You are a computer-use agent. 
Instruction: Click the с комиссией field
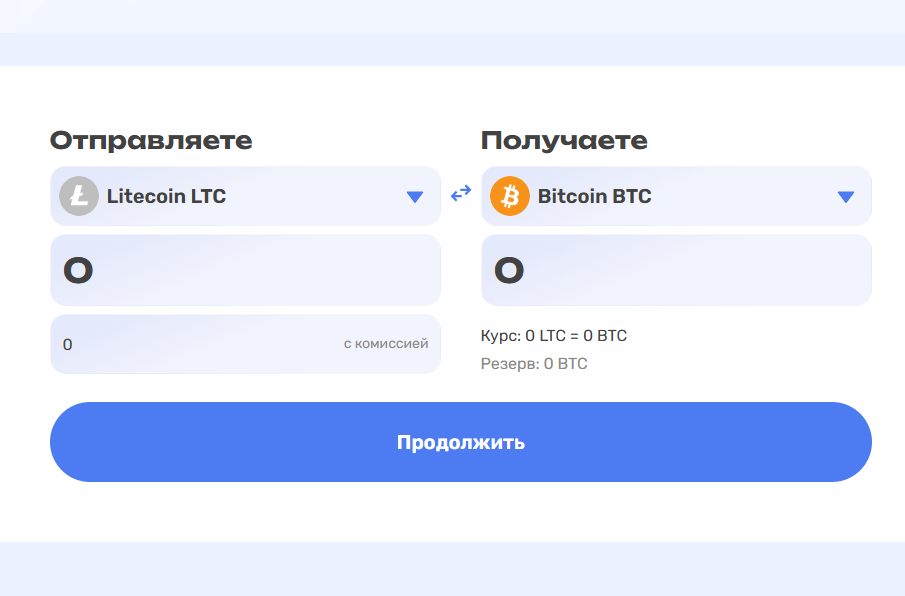pyautogui.click(x=245, y=343)
